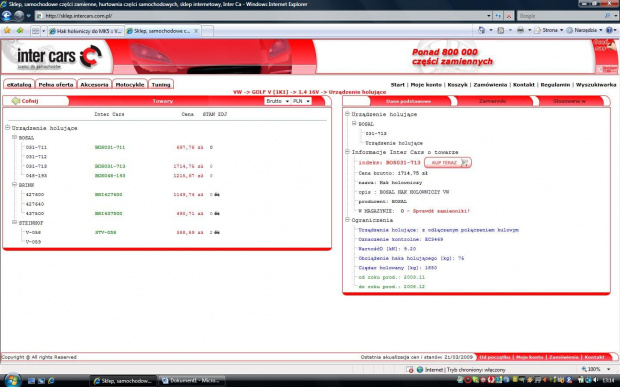Open the PLN currency dropdown
The height and width of the screenshot is (387, 620).
[x=301, y=101]
